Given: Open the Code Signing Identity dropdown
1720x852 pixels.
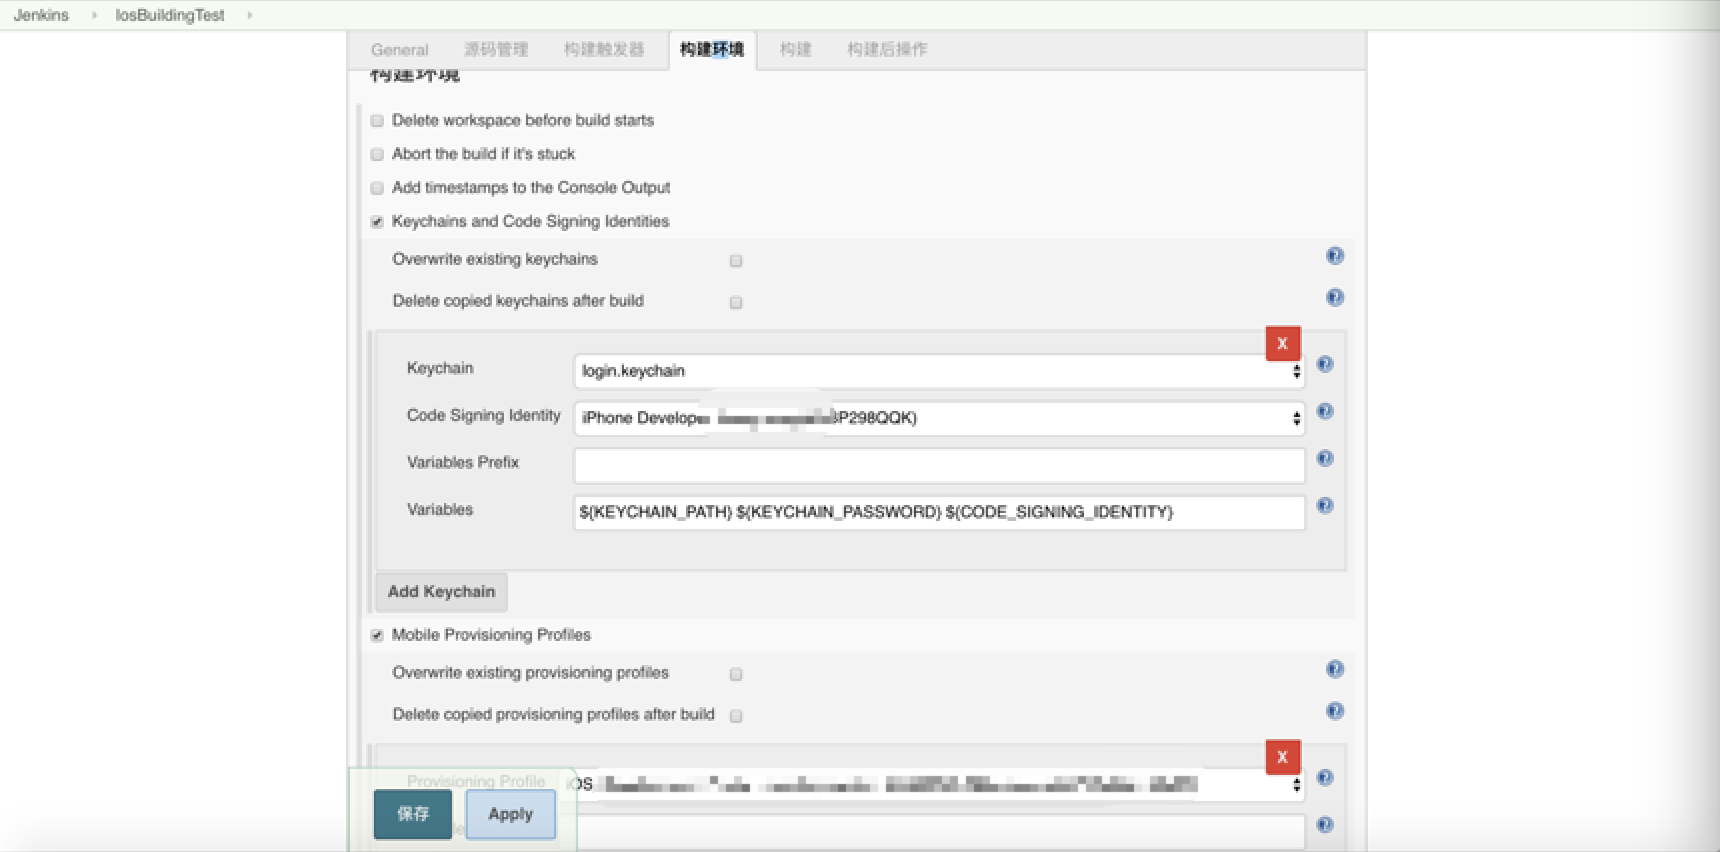Looking at the screenshot, I should coord(939,418).
